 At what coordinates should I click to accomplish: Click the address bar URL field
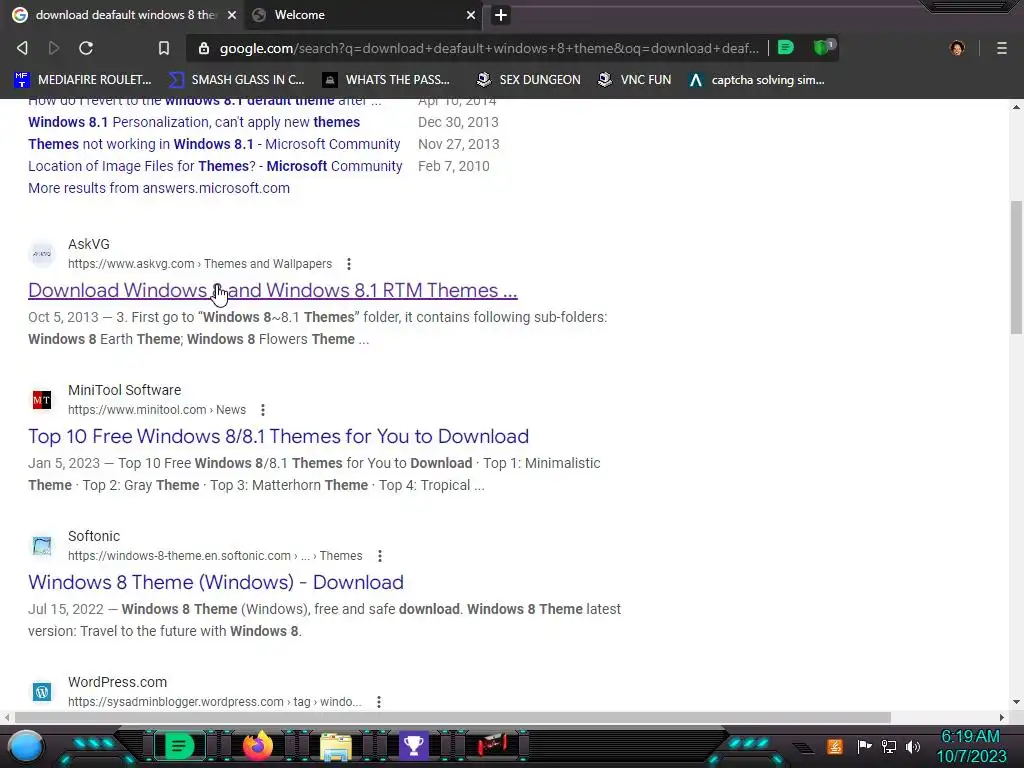pos(488,48)
